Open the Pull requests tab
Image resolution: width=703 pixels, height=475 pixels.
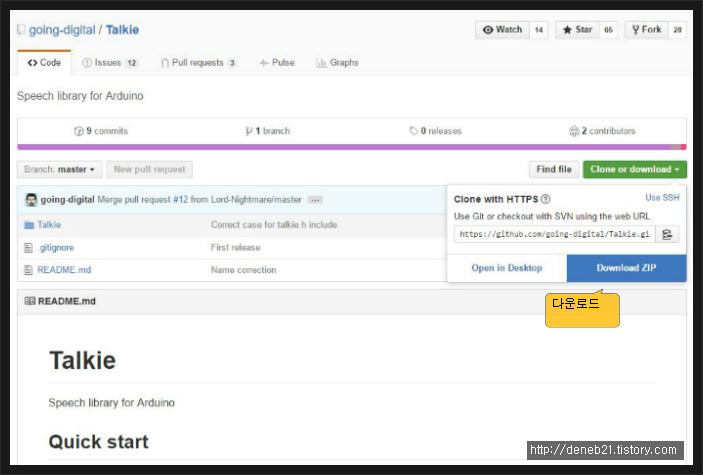coord(198,63)
